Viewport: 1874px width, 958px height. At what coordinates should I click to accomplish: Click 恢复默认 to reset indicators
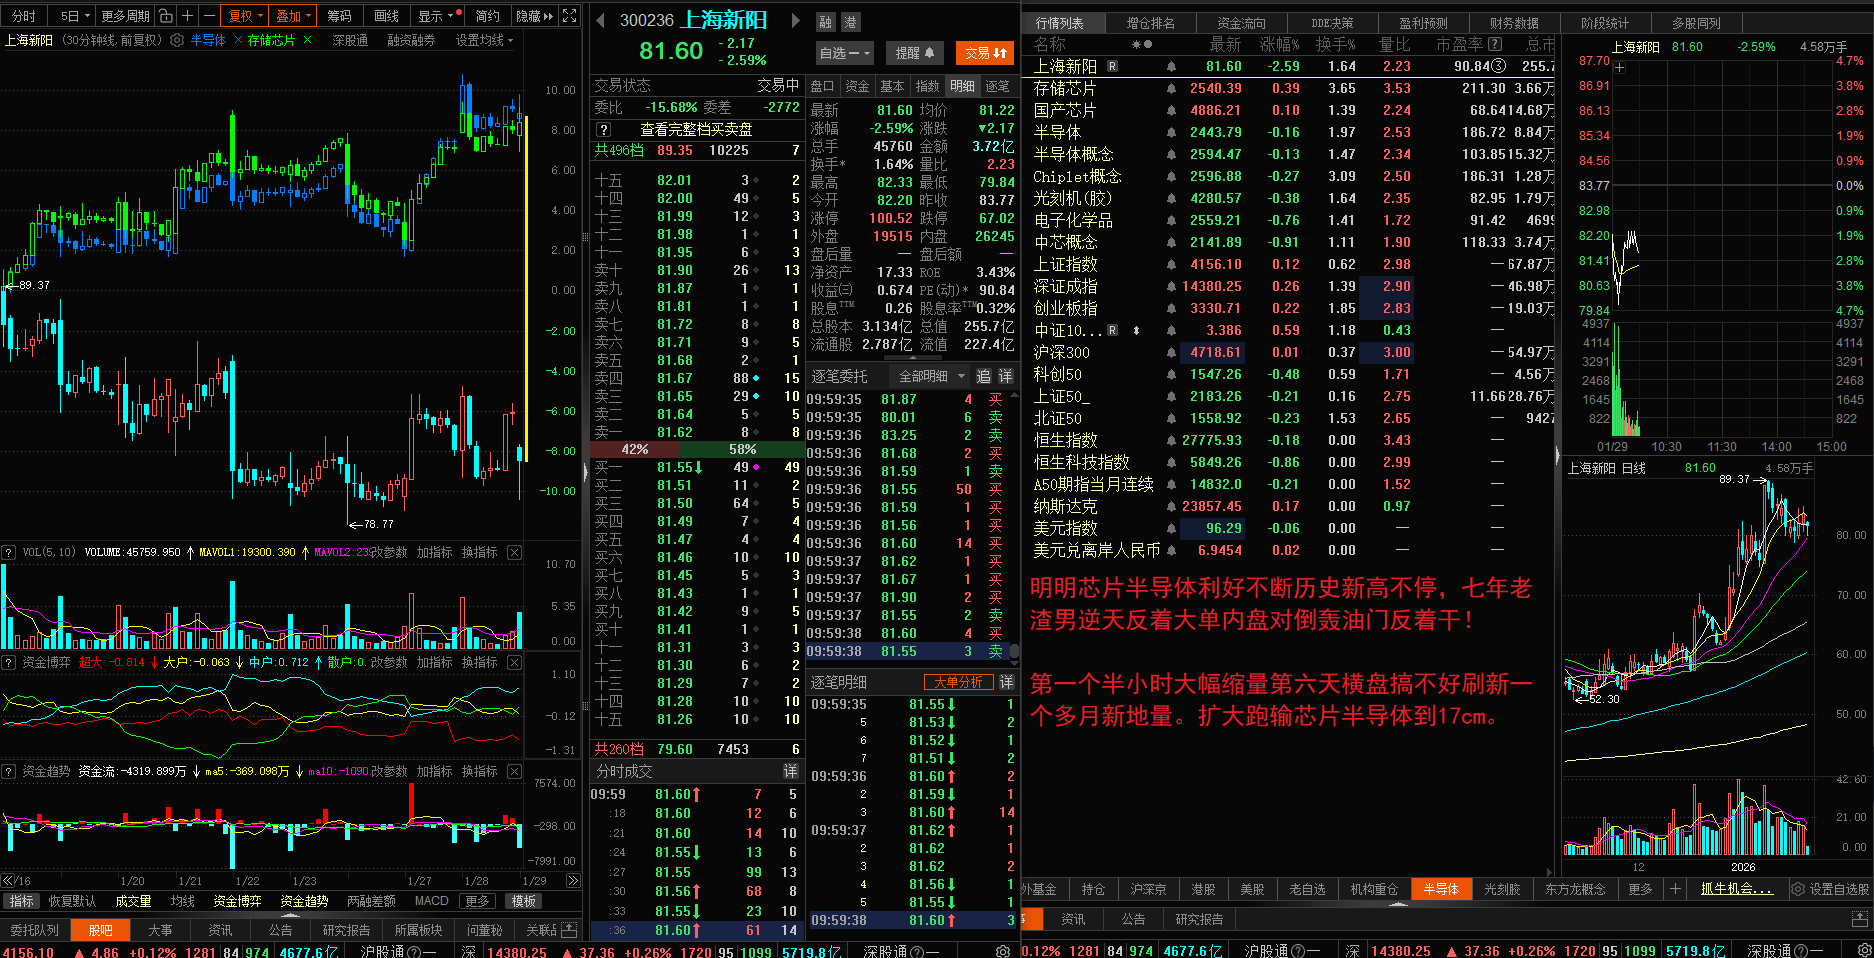(72, 901)
